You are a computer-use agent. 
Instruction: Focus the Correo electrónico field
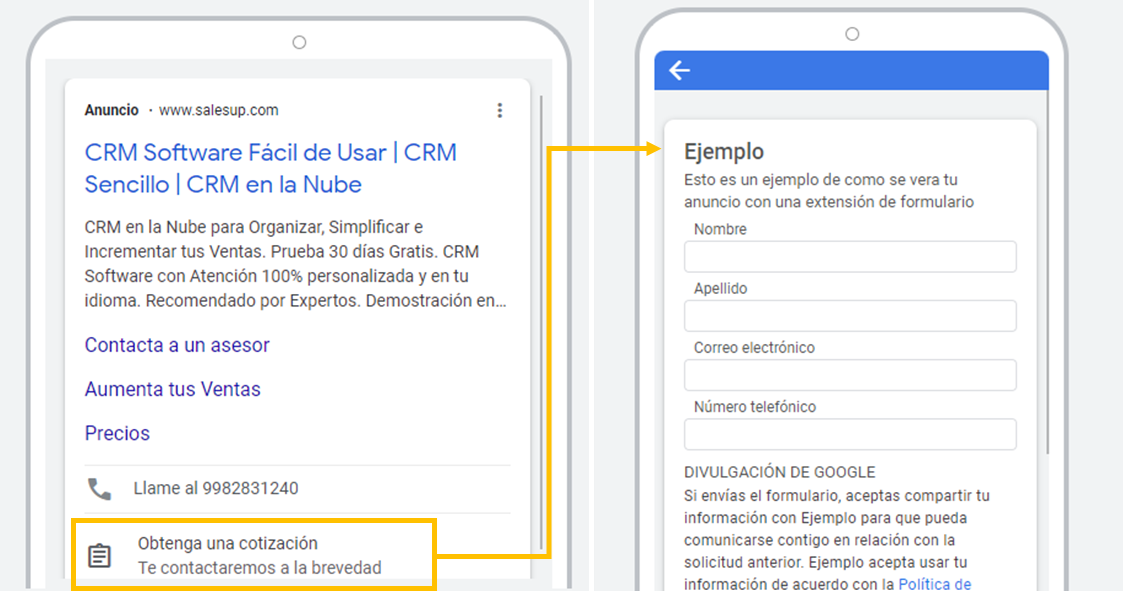coord(850,375)
